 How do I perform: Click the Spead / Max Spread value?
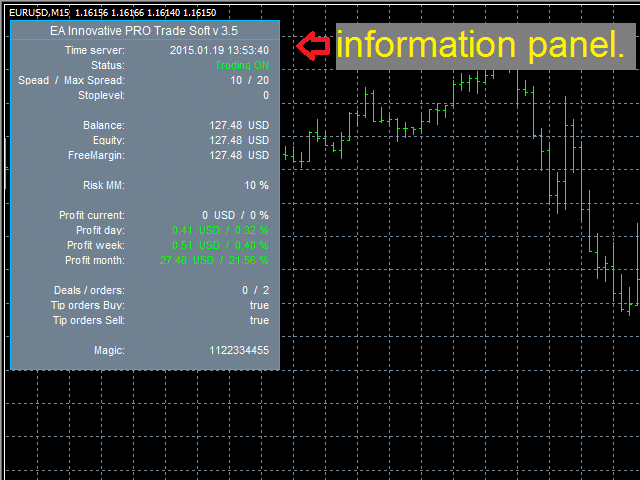249,80
